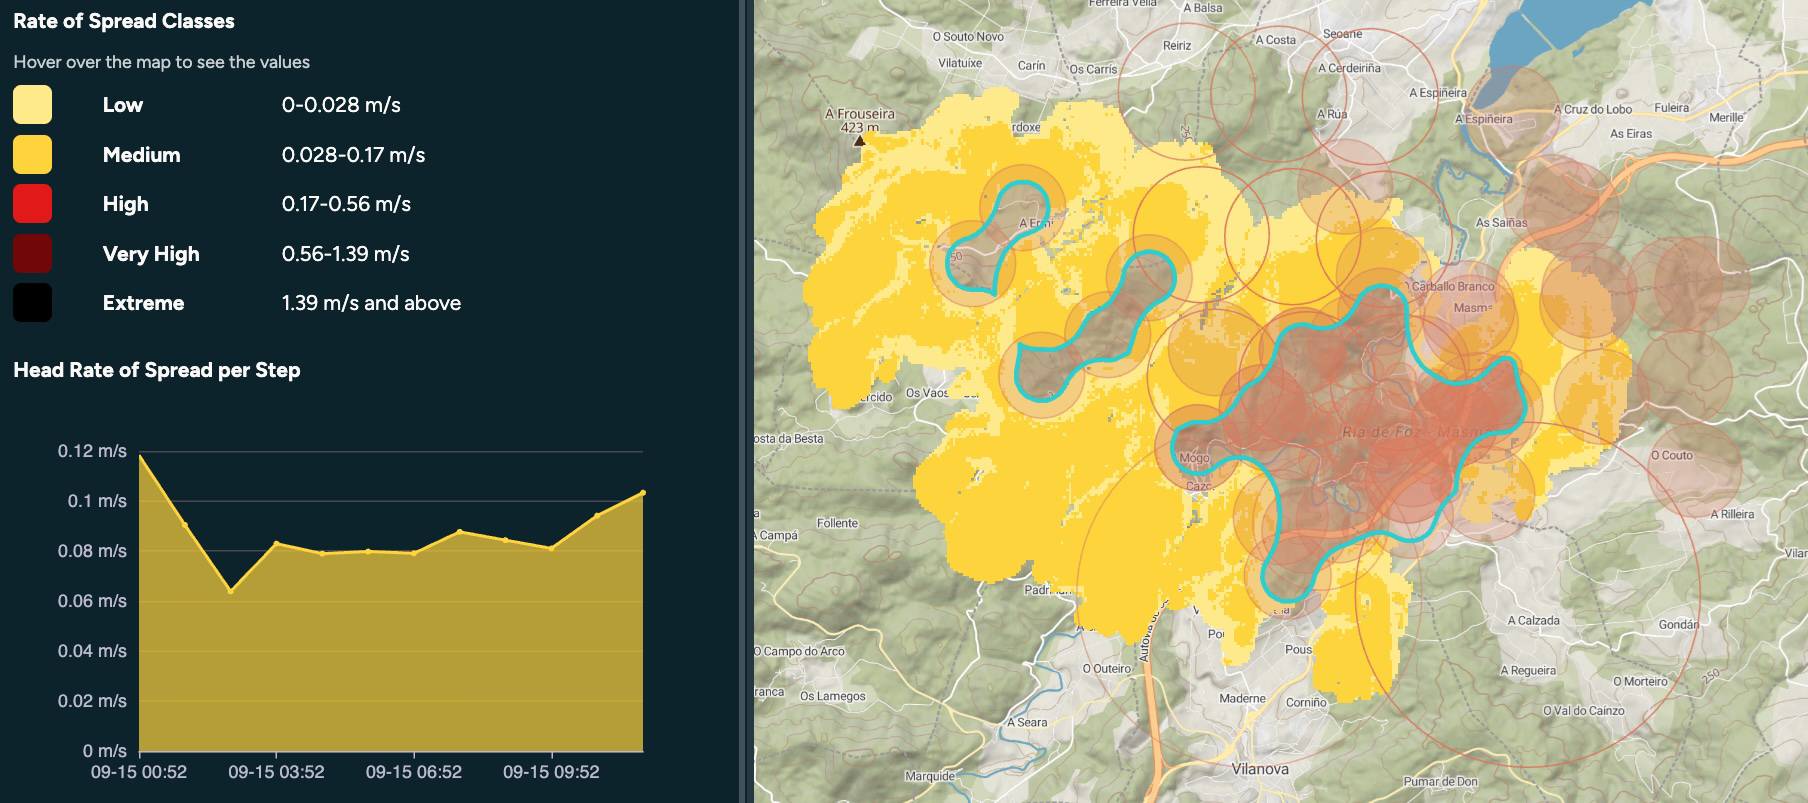Select the O Couto place label
The width and height of the screenshot is (1808, 803).
tap(1671, 456)
